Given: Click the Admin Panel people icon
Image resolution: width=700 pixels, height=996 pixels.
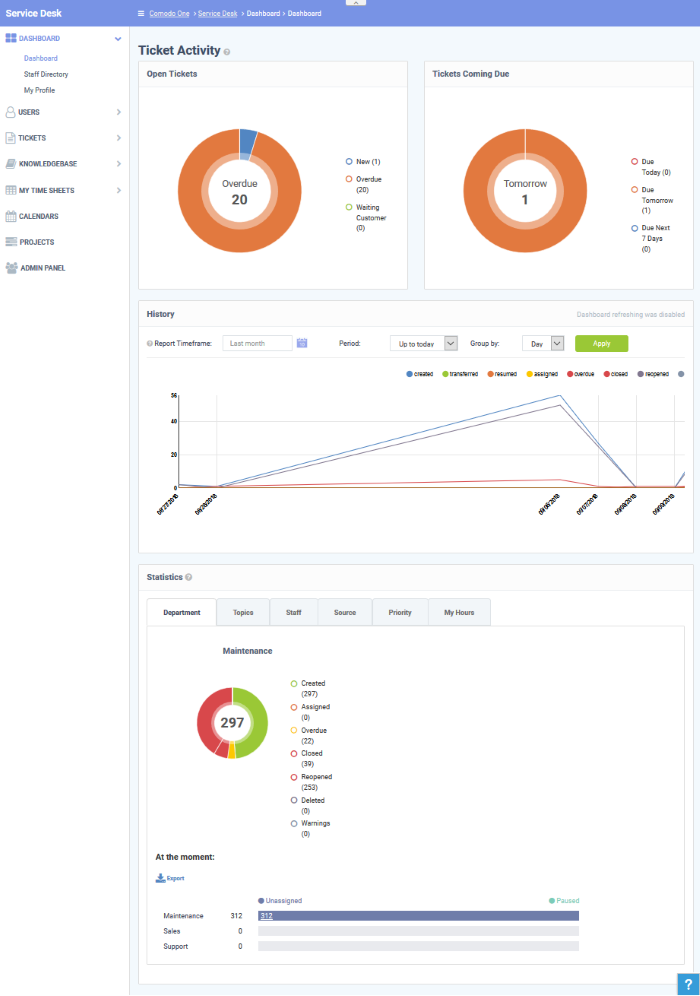Looking at the screenshot, I should (11, 268).
